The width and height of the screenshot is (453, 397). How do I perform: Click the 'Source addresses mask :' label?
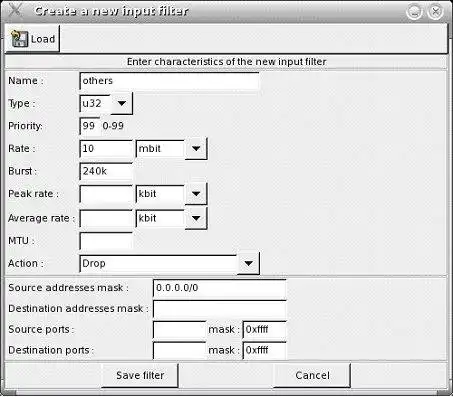coord(68,288)
